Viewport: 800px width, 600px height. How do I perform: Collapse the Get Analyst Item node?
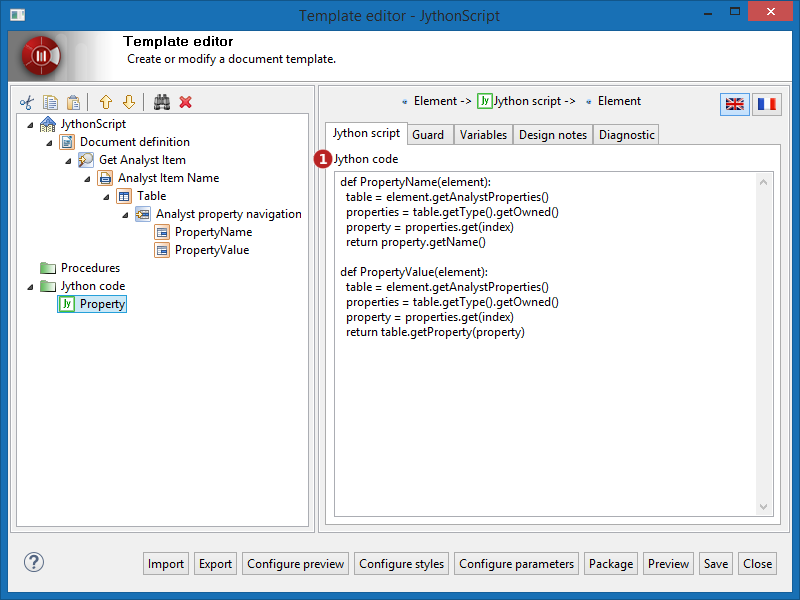point(68,161)
